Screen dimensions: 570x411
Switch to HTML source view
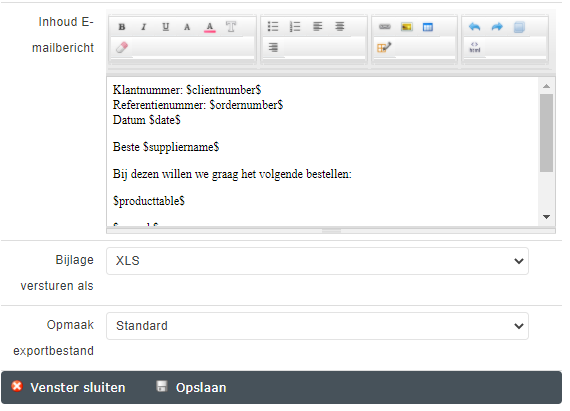[x=475, y=48]
